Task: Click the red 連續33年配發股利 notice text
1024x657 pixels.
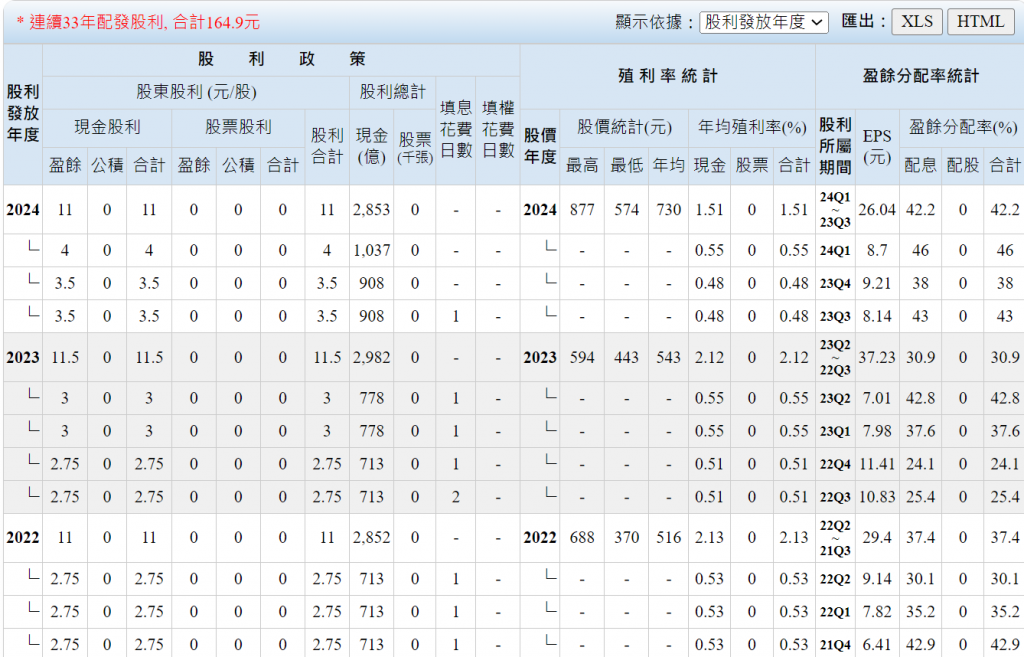Action: click(x=138, y=21)
